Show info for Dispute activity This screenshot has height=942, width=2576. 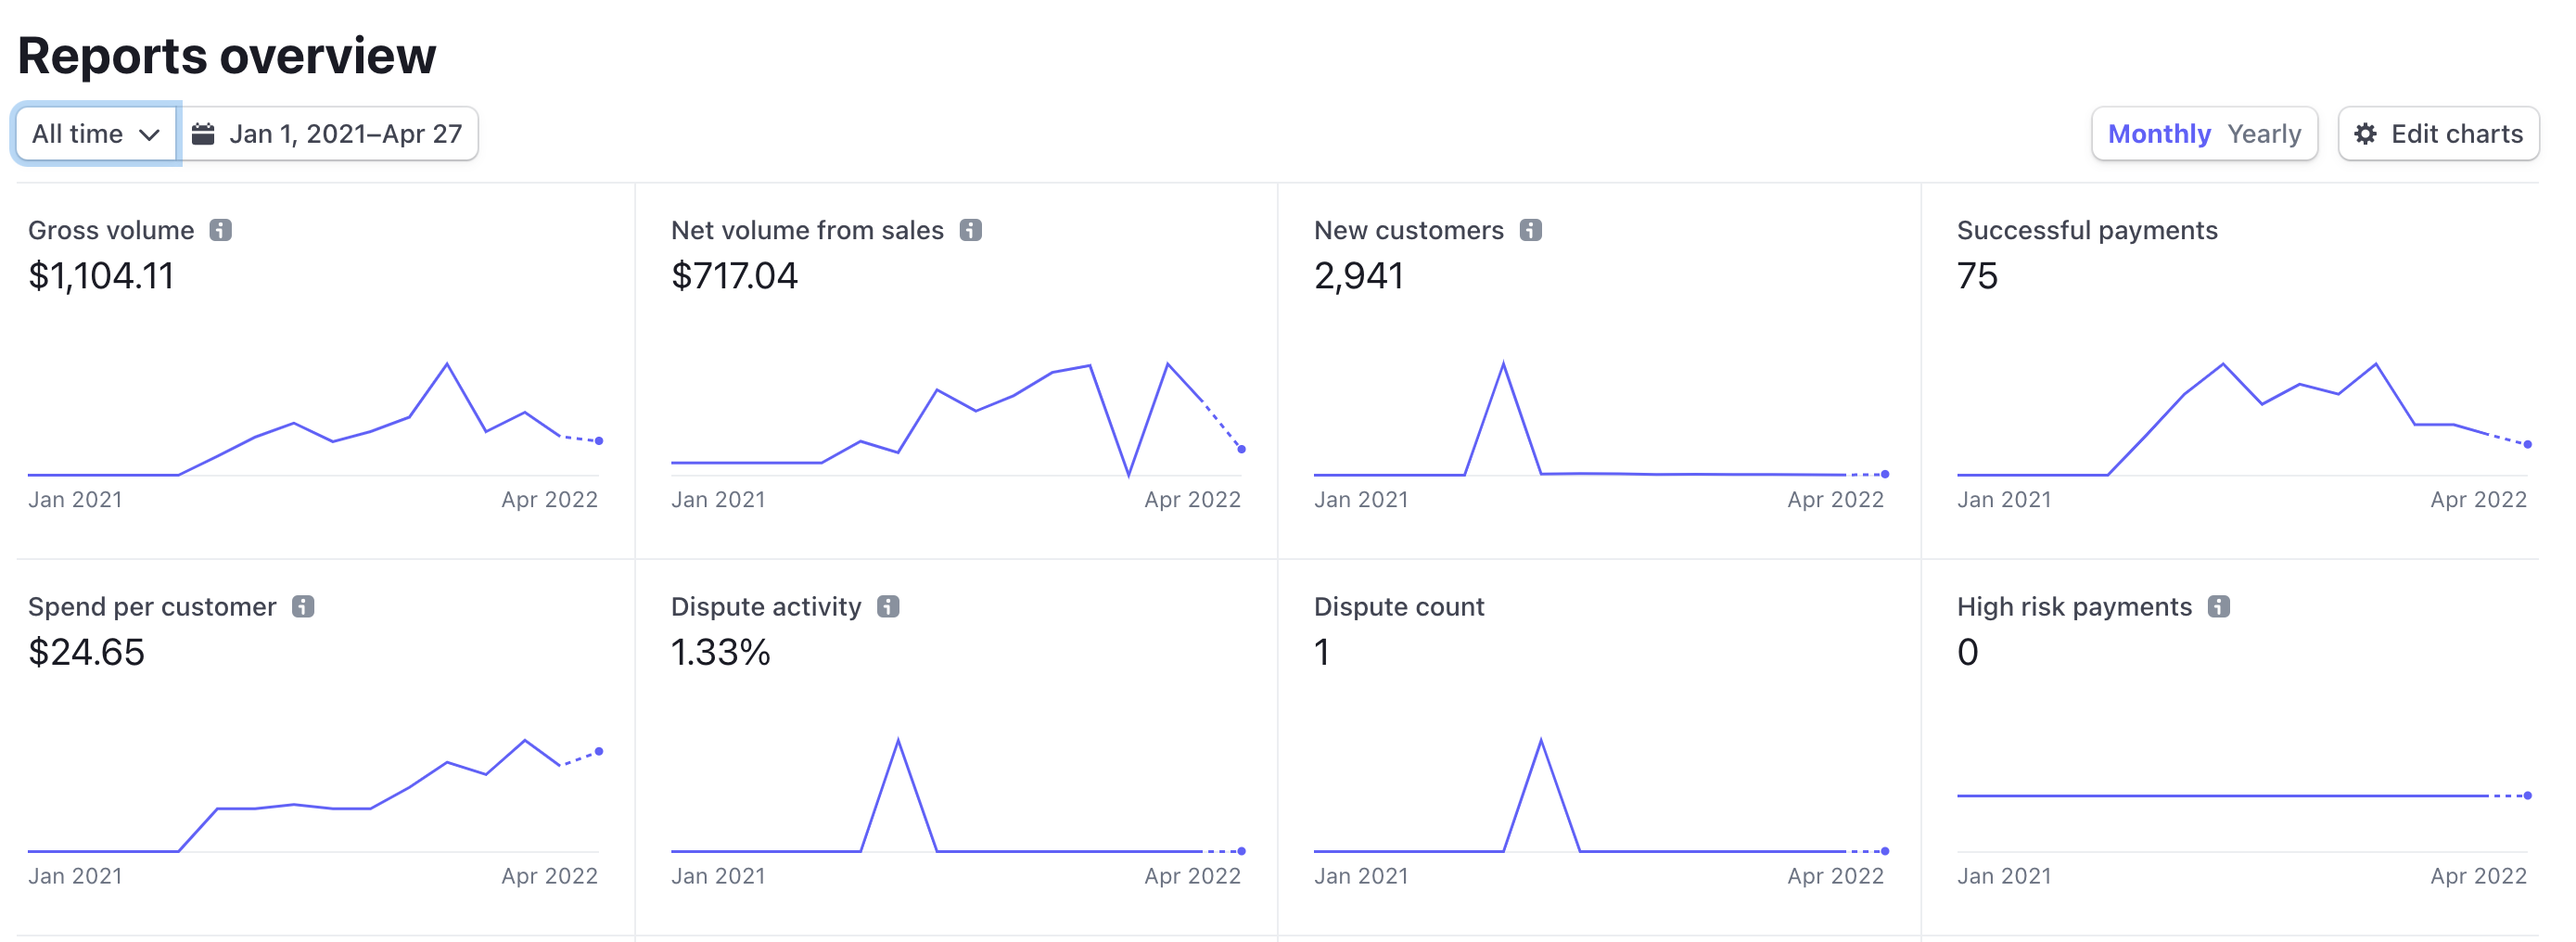tap(888, 606)
